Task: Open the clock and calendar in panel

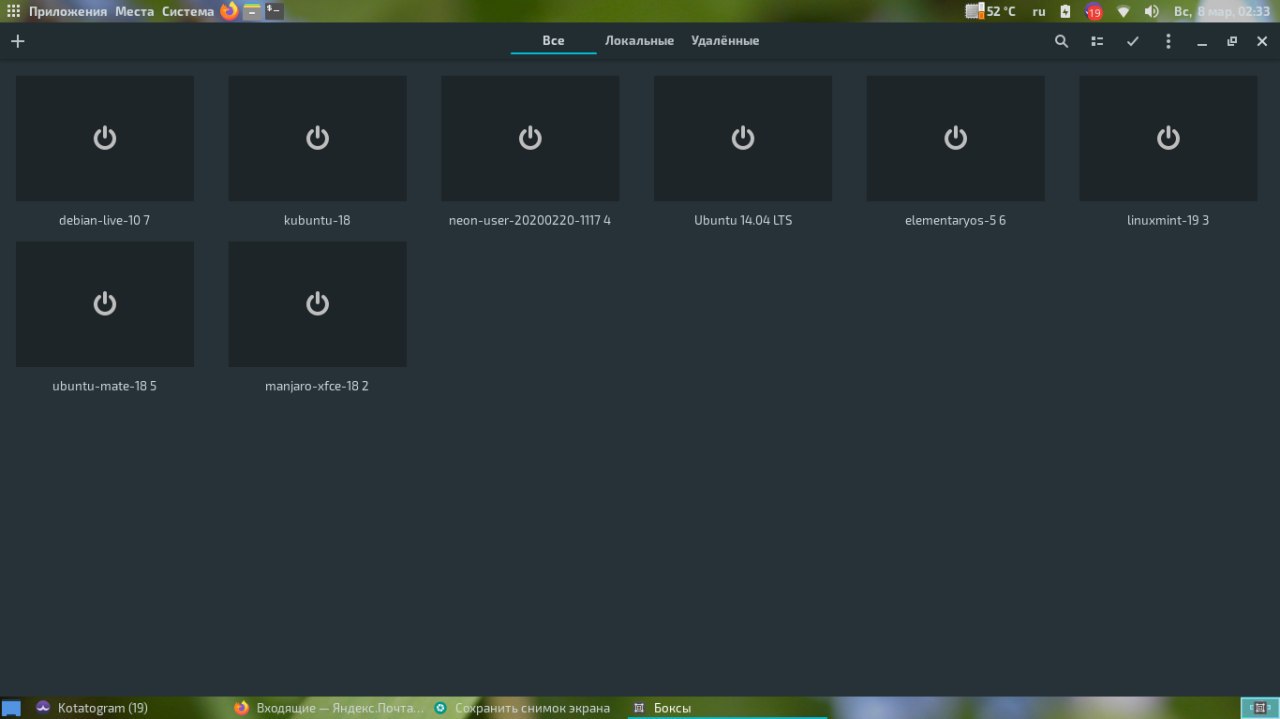Action: pyautogui.click(x=1222, y=12)
